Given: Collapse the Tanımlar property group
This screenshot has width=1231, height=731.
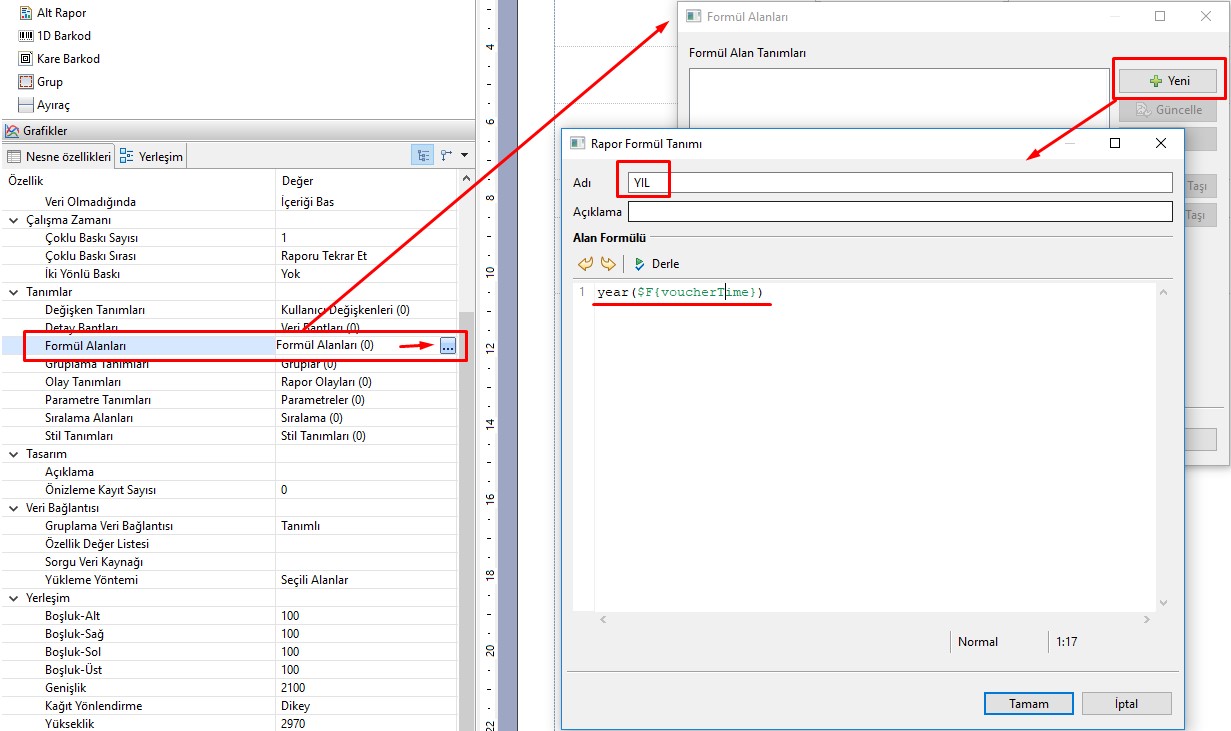Looking at the screenshot, I should coord(14,292).
